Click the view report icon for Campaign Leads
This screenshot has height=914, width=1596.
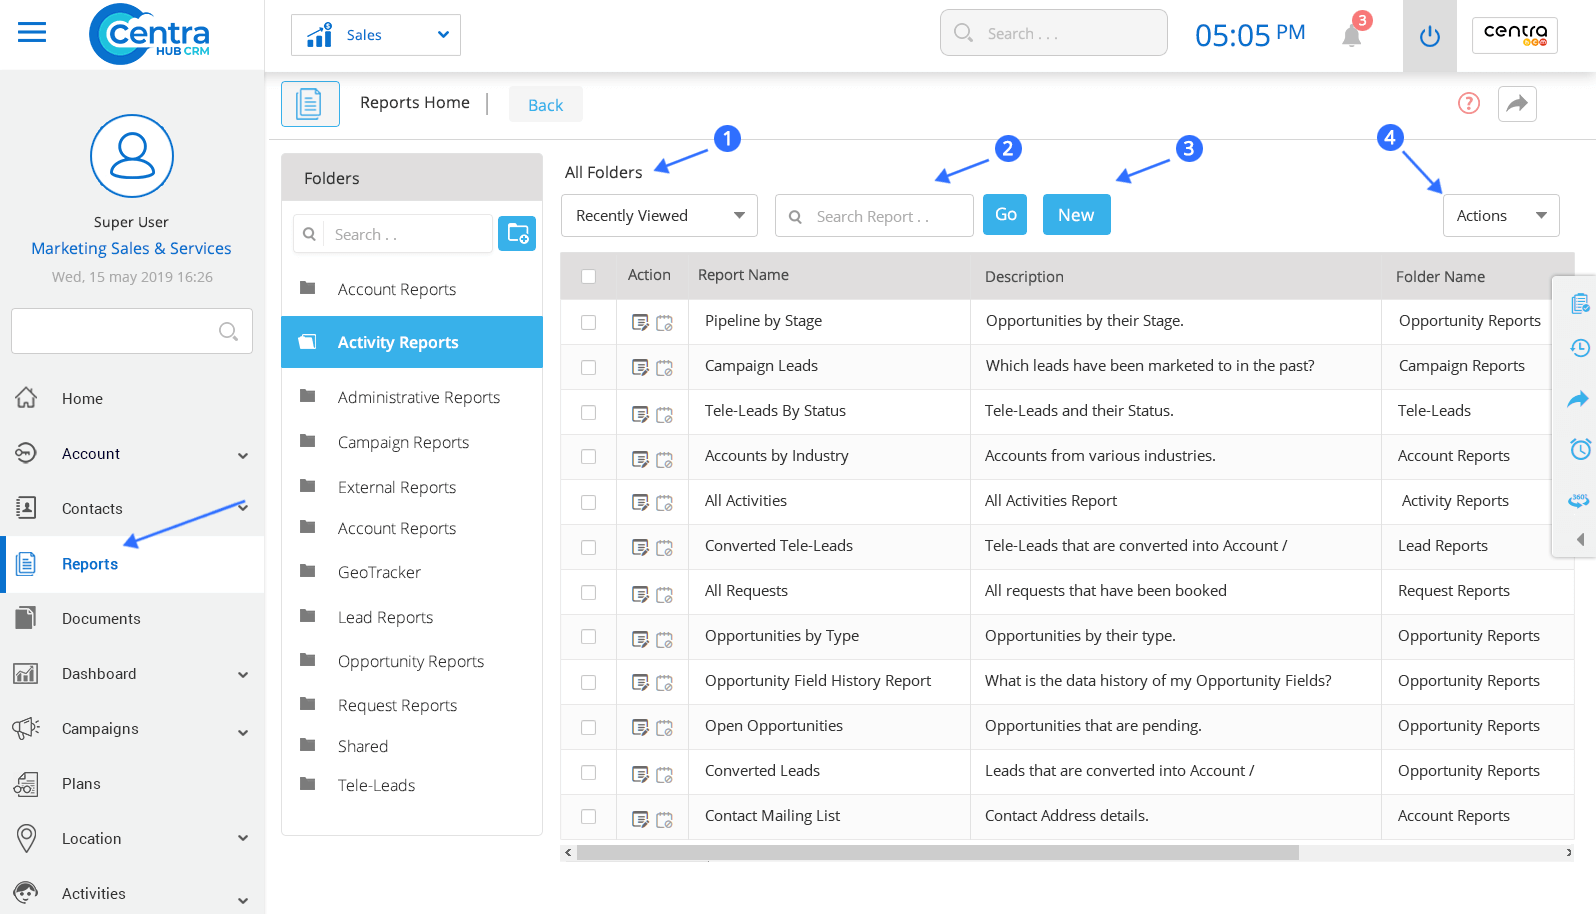640,367
